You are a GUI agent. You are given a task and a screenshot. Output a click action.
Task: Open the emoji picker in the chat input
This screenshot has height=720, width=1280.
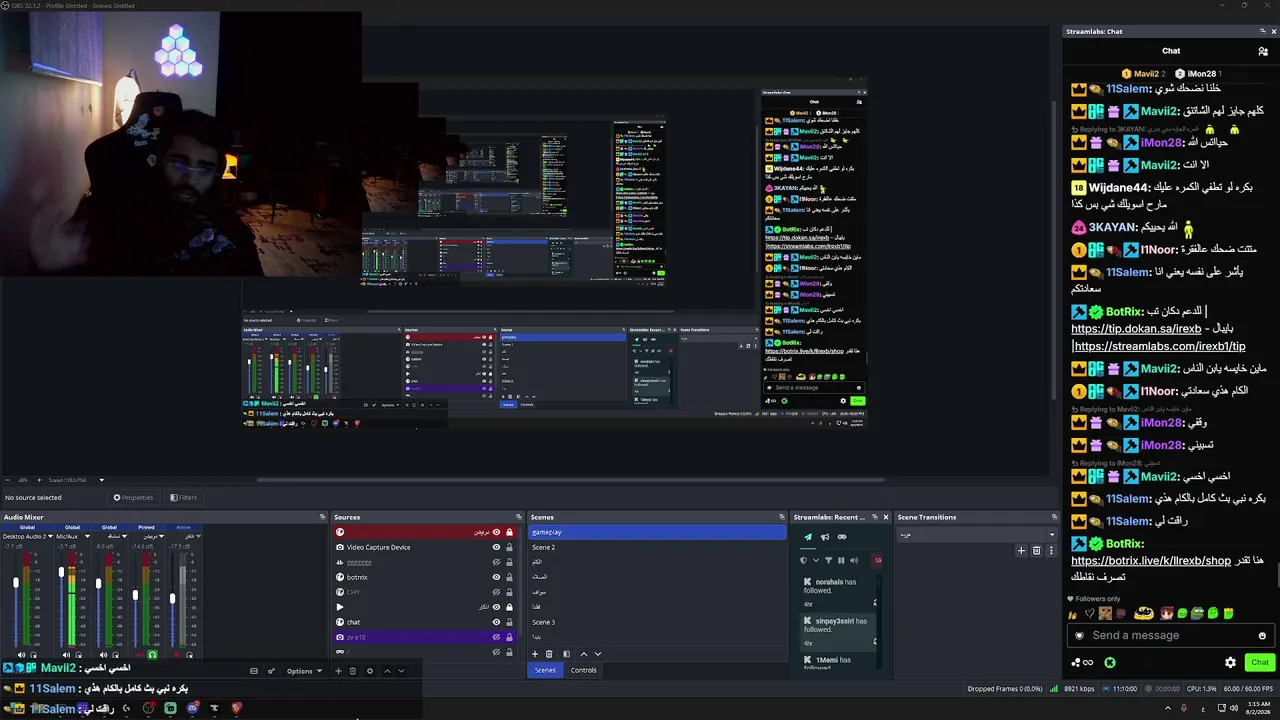point(1262,636)
